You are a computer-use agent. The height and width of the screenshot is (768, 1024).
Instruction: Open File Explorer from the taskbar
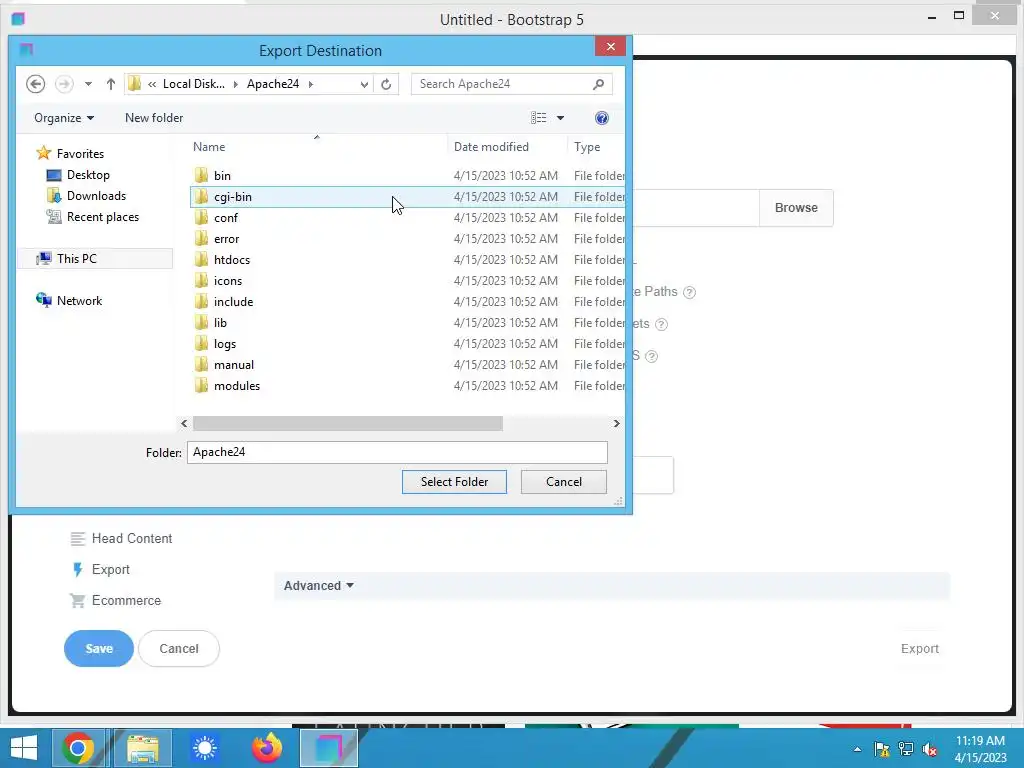(143, 748)
